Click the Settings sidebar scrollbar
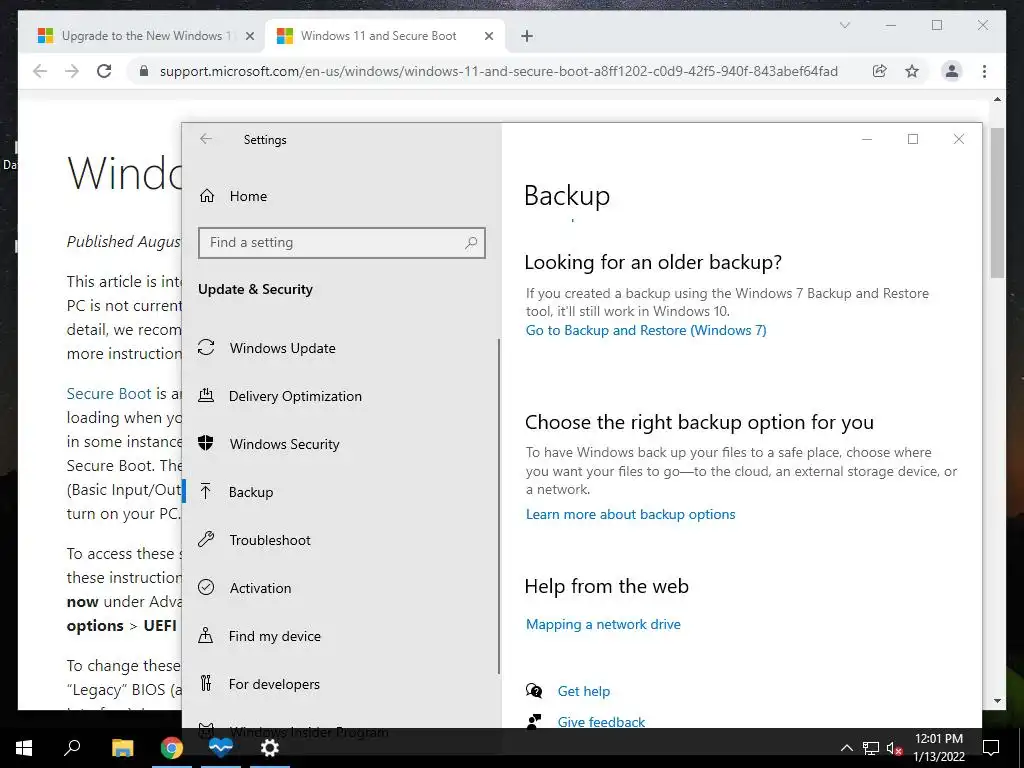The height and width of the screenshot is (768, 1024). pyautogui.click(x=499, y=506)
